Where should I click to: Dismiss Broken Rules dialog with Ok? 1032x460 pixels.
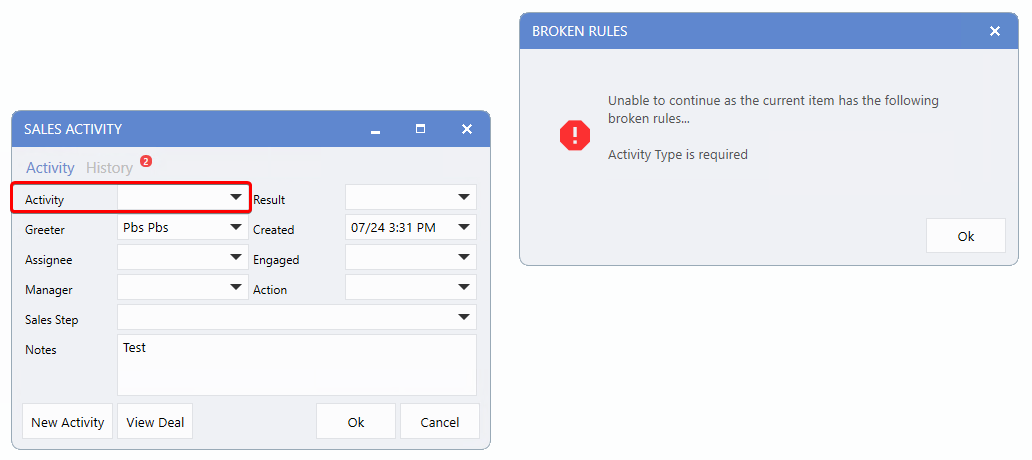point(965,236)
